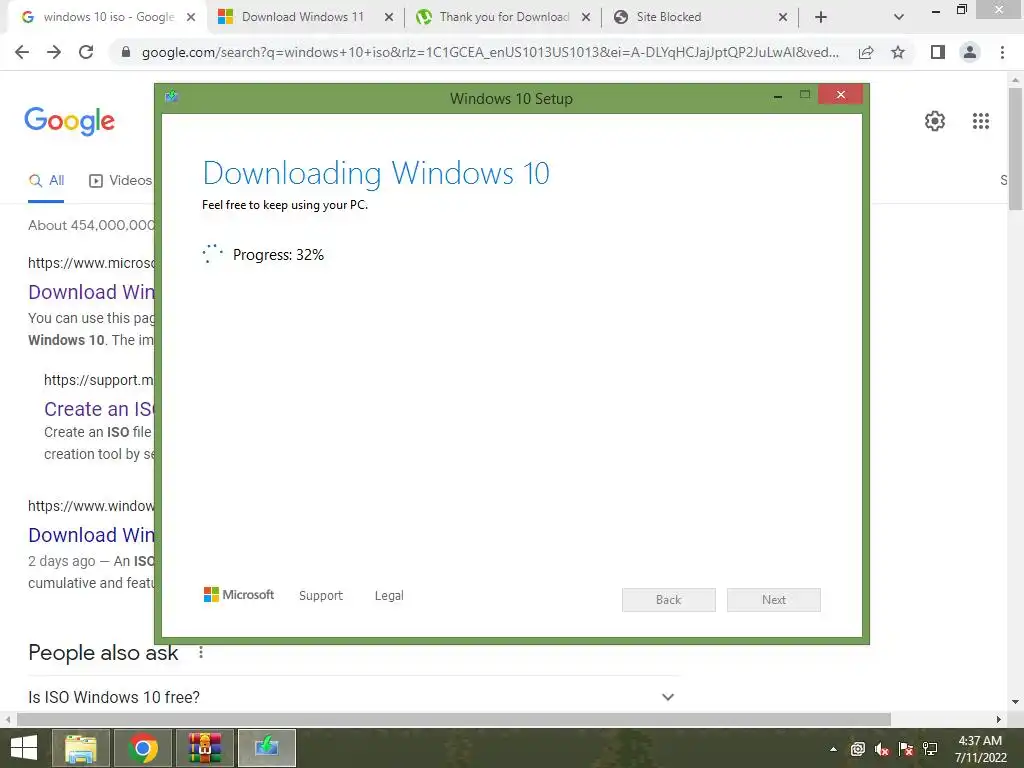This screenshot has width=1024, height=768.
Task: Click the page vertical scrollbar thumb
Action: (1016, 149)
